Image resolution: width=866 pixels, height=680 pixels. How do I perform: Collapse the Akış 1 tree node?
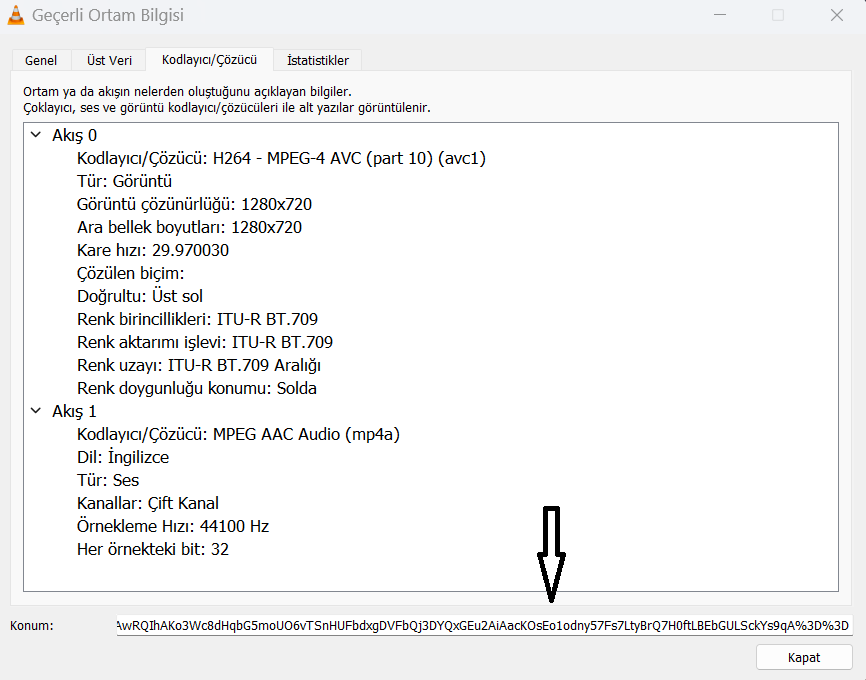coord(36,411)
